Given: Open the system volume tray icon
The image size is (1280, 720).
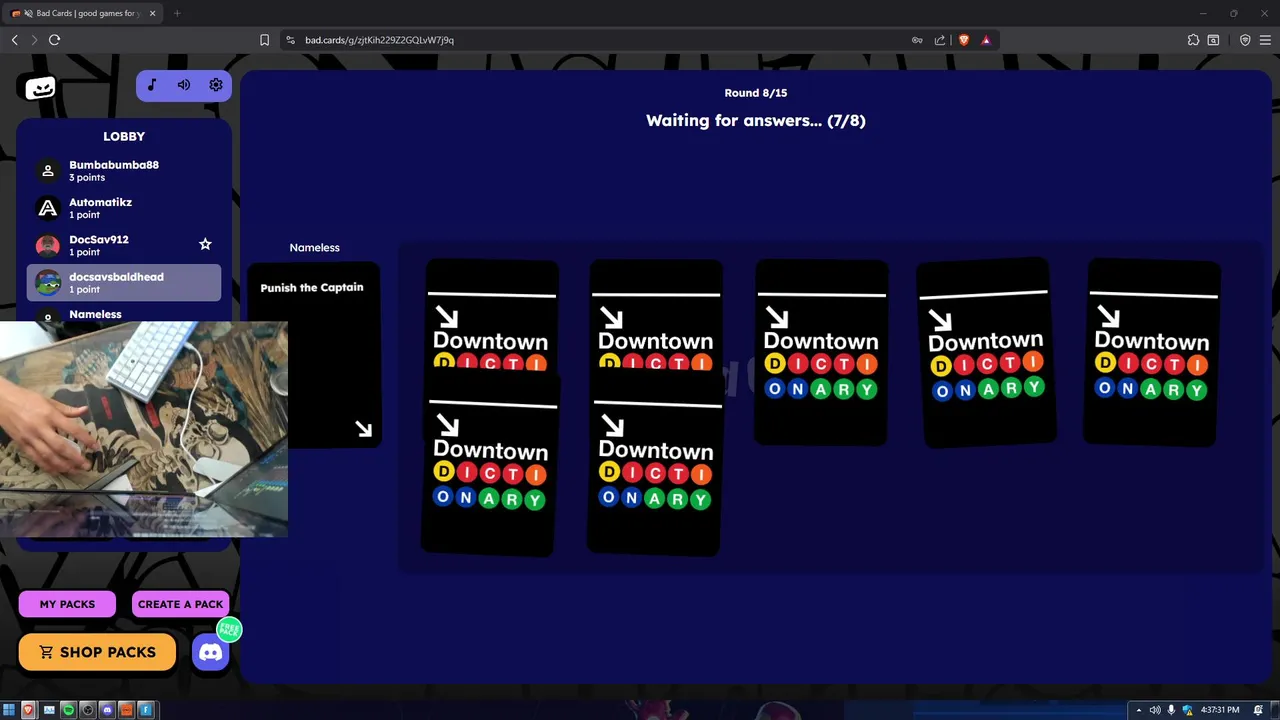Looking at the screenshot, I should click(1155, 710).
